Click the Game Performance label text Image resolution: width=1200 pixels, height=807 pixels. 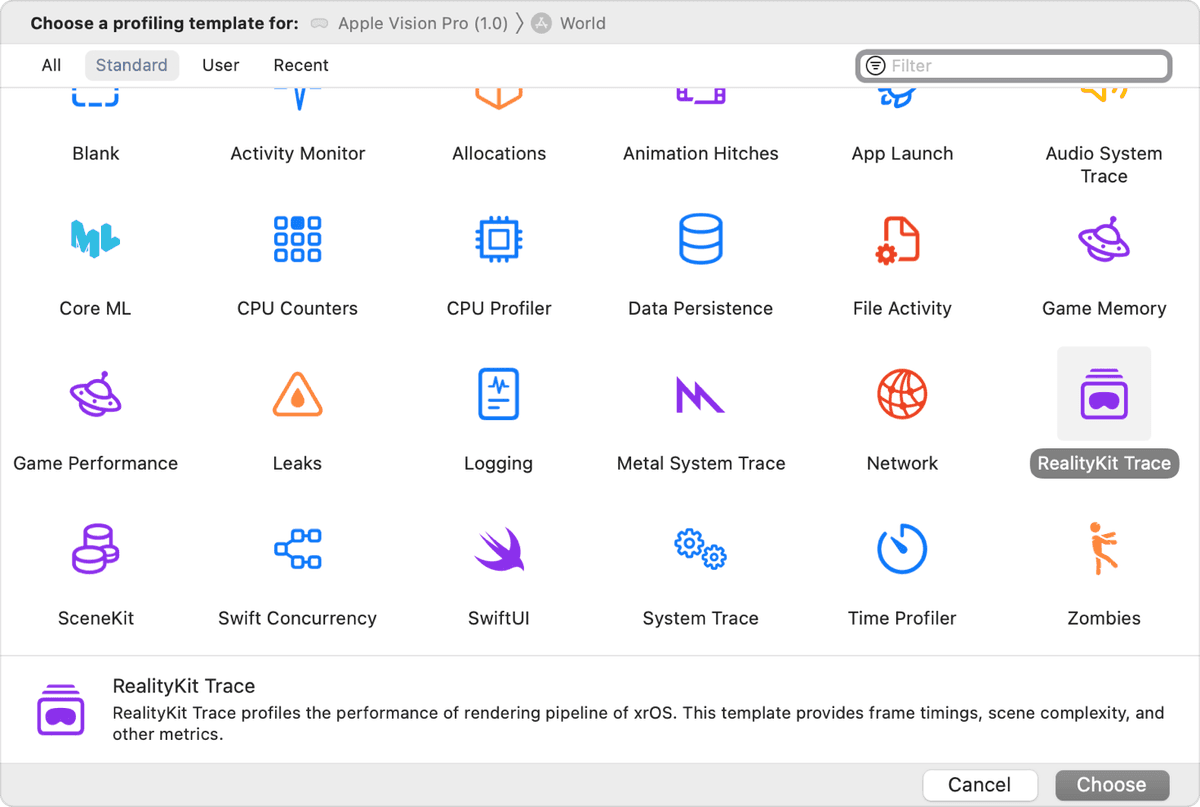[x=95, y=463]
